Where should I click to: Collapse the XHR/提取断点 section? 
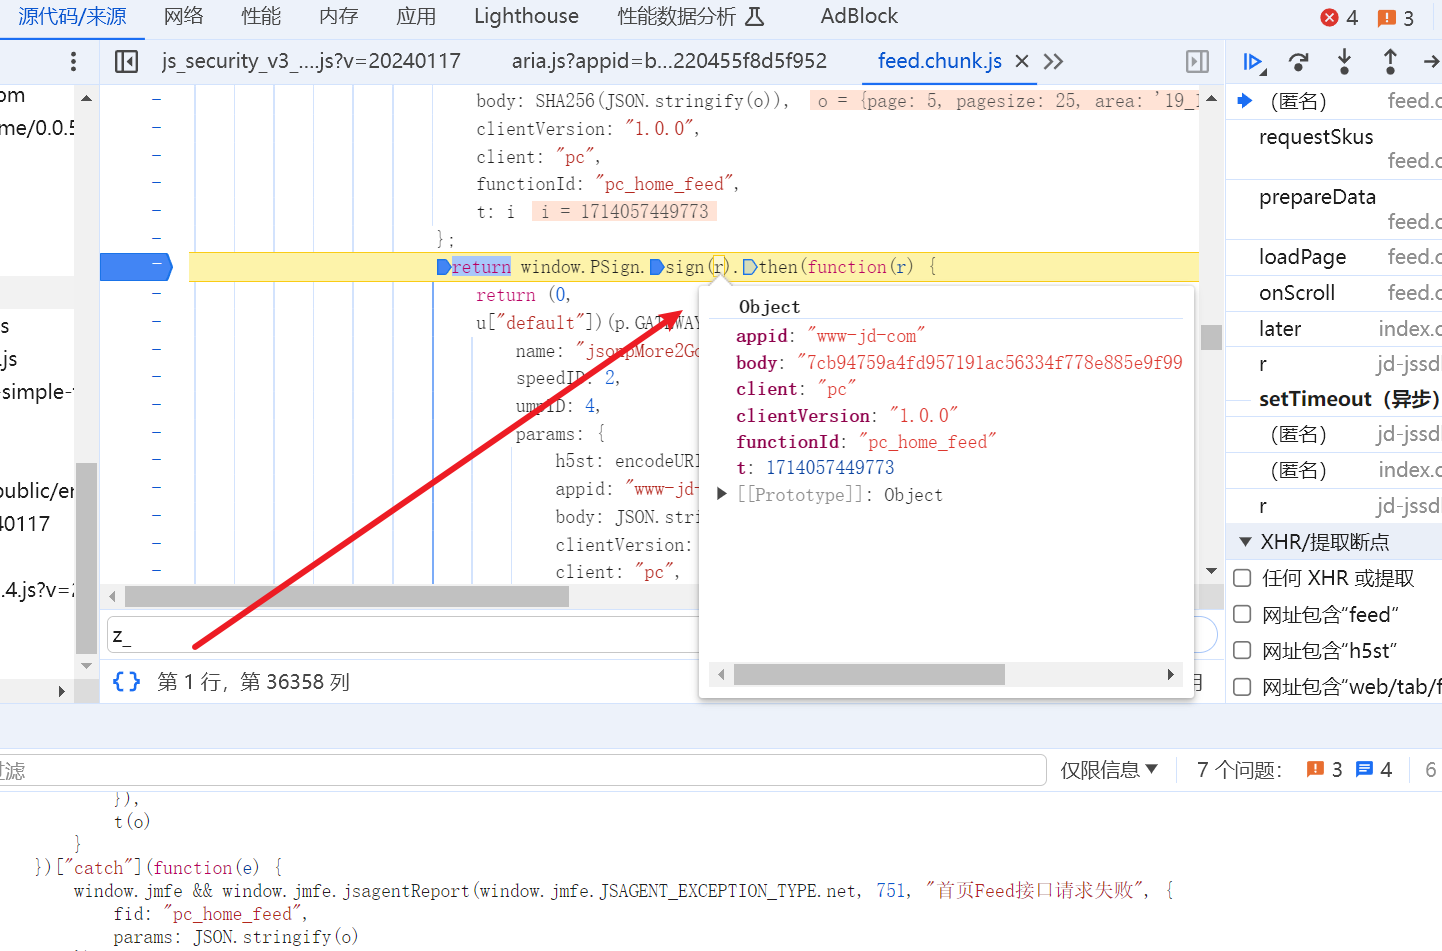tap(1244, 541)
